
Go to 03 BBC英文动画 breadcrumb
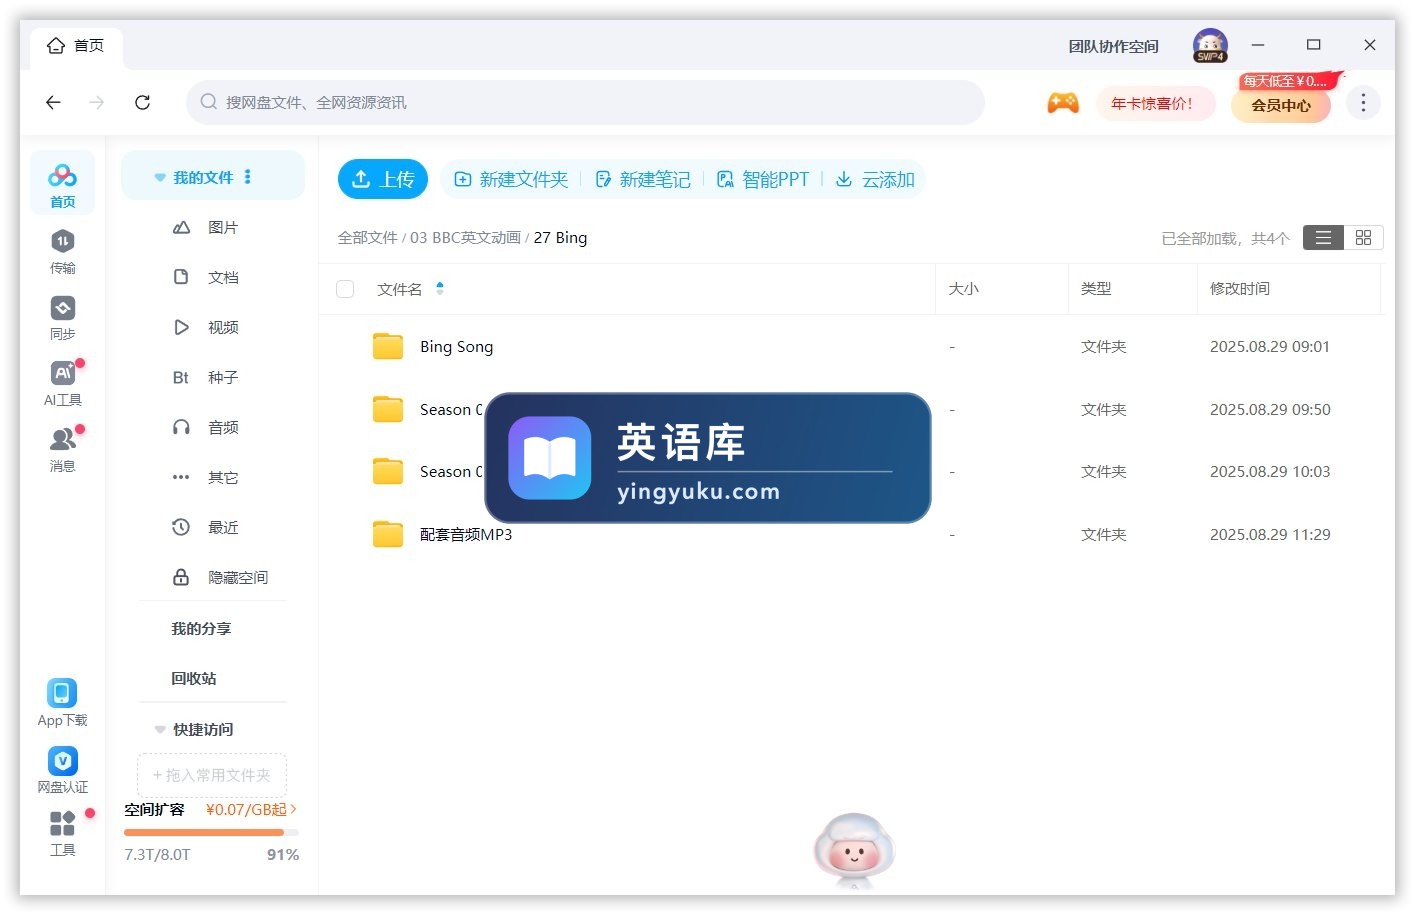[465, 237]
